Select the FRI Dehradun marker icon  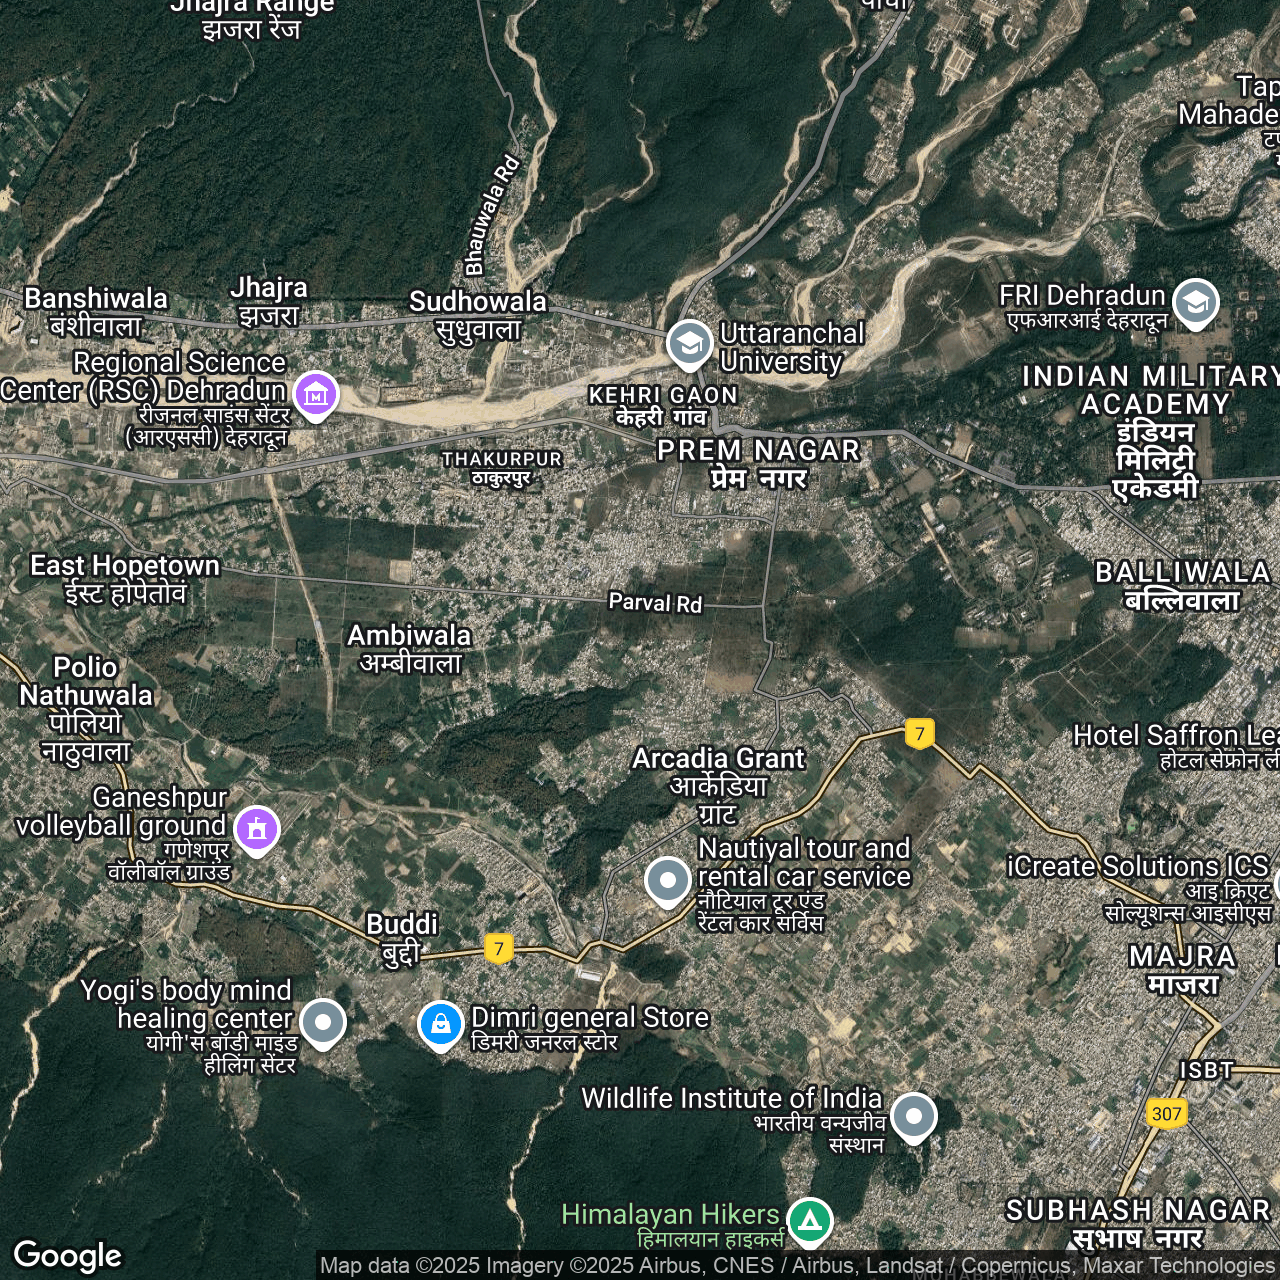pos(1195,302)
